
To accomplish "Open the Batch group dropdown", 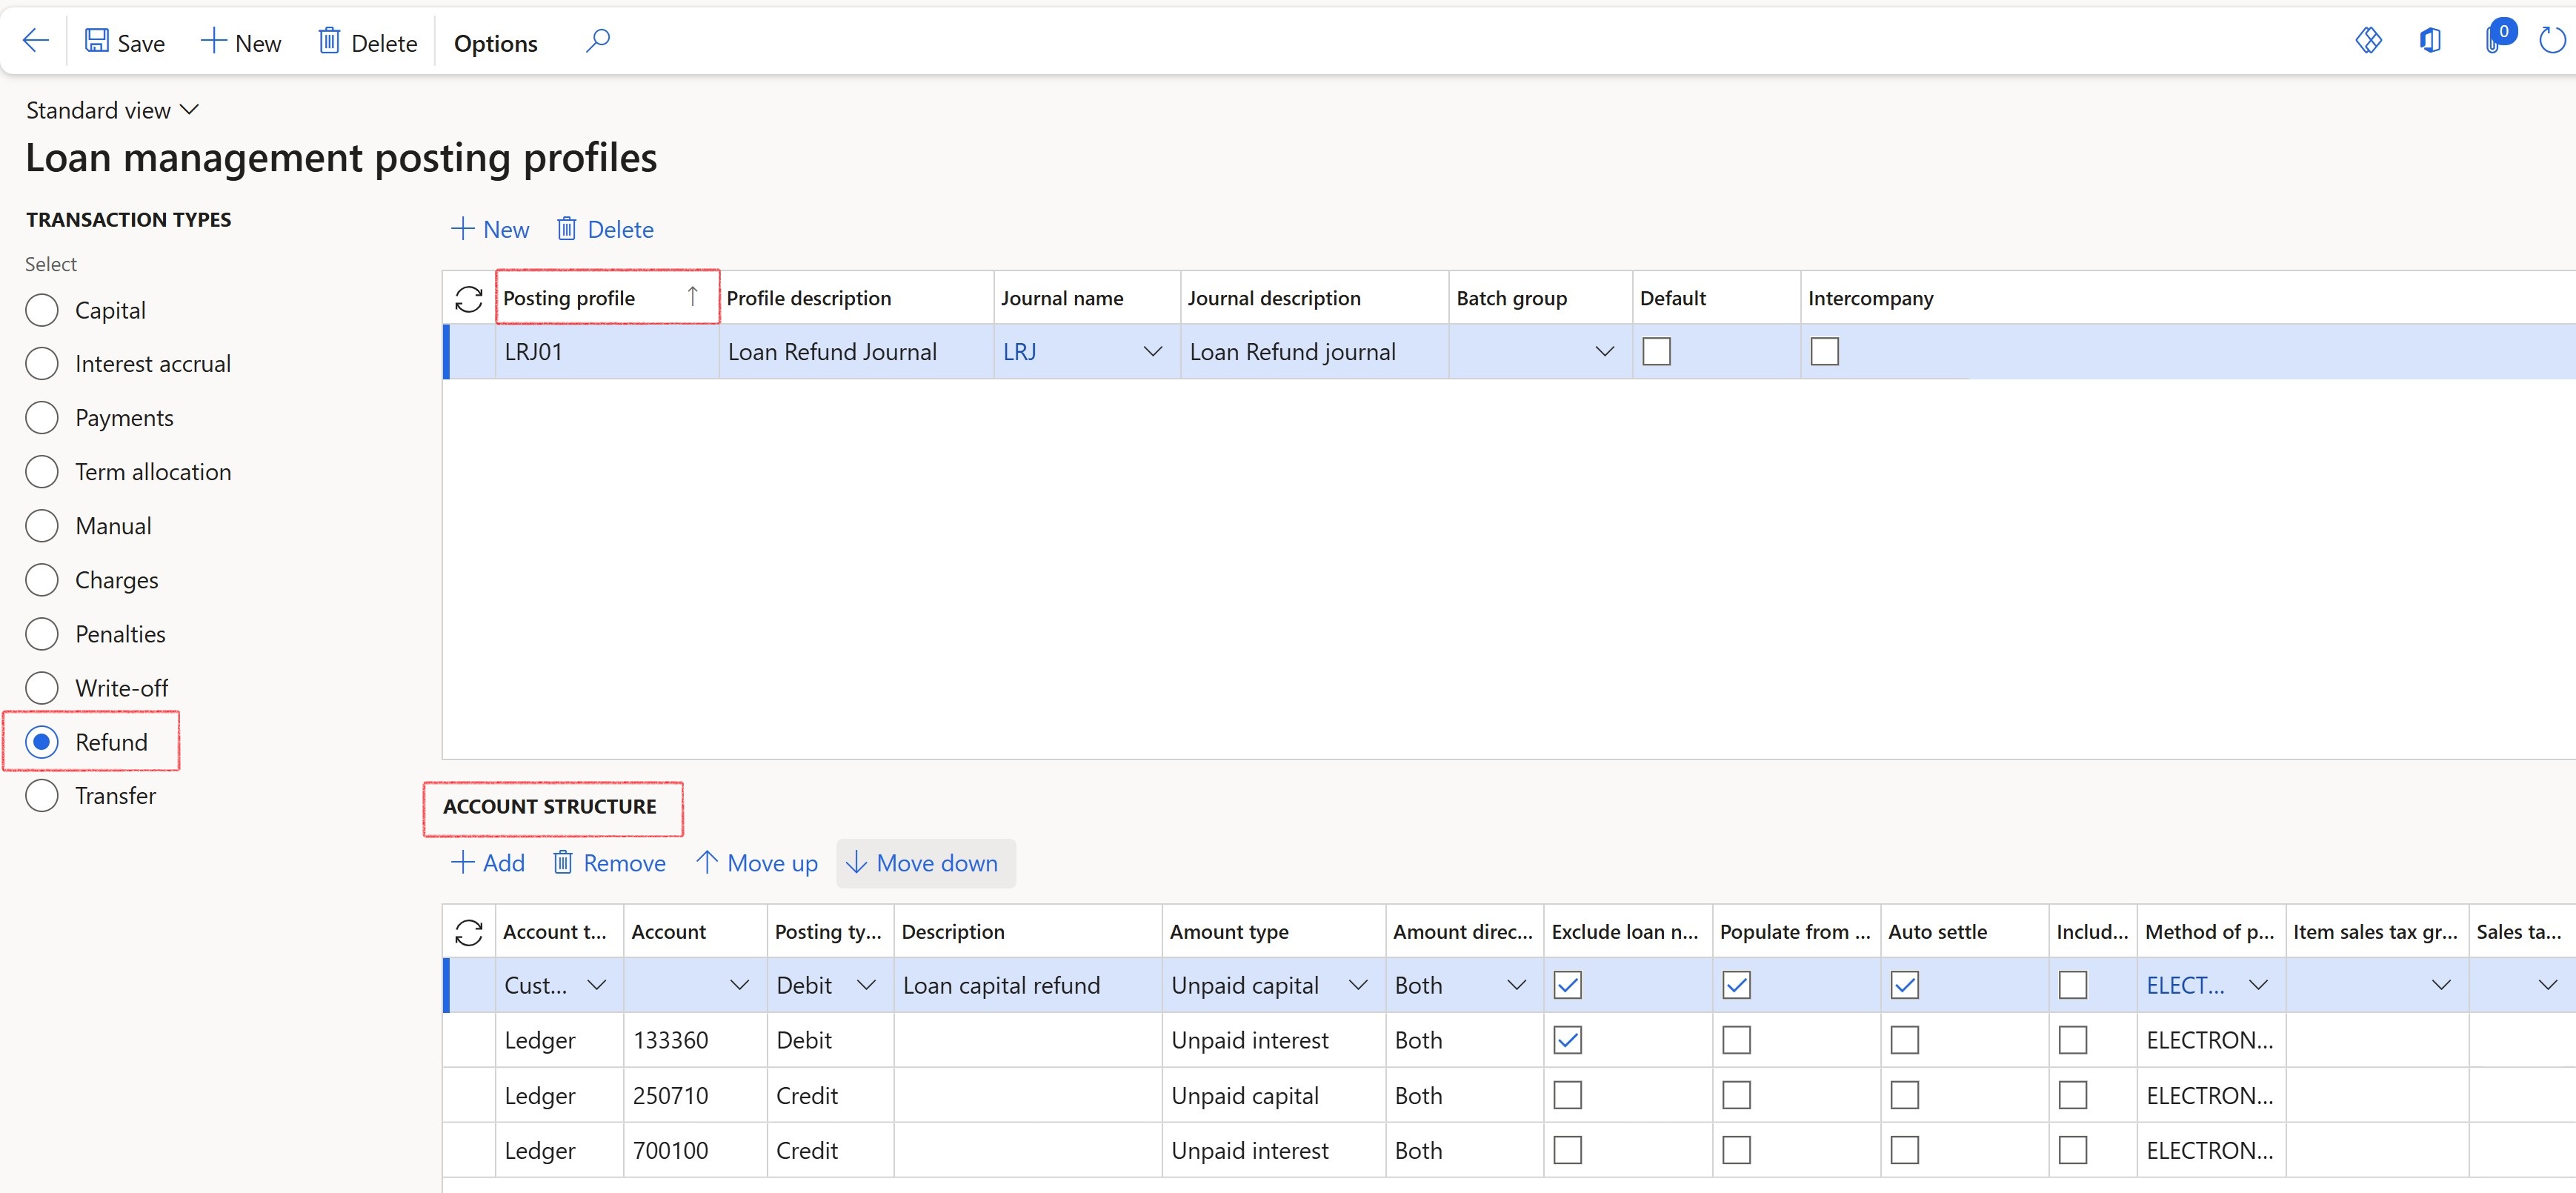I will (1605, 352).
